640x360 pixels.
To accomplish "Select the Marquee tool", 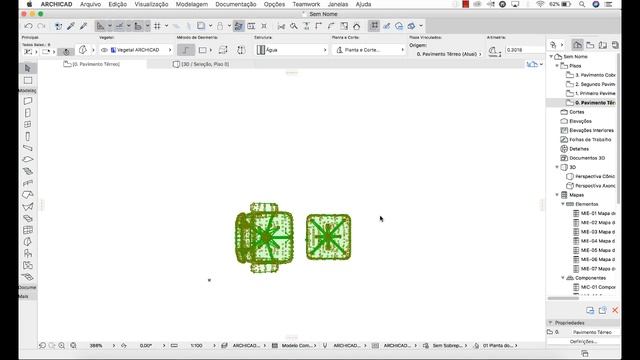I will click(x=28, y=80).
